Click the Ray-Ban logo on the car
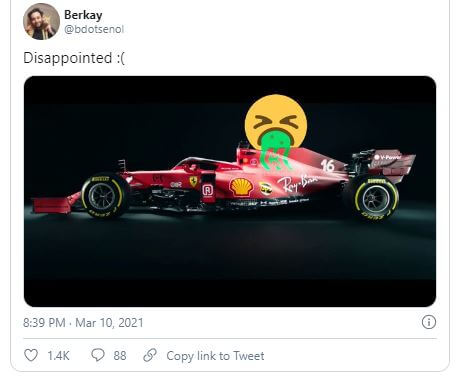The image size is (462, 378). tap(297, 183)
